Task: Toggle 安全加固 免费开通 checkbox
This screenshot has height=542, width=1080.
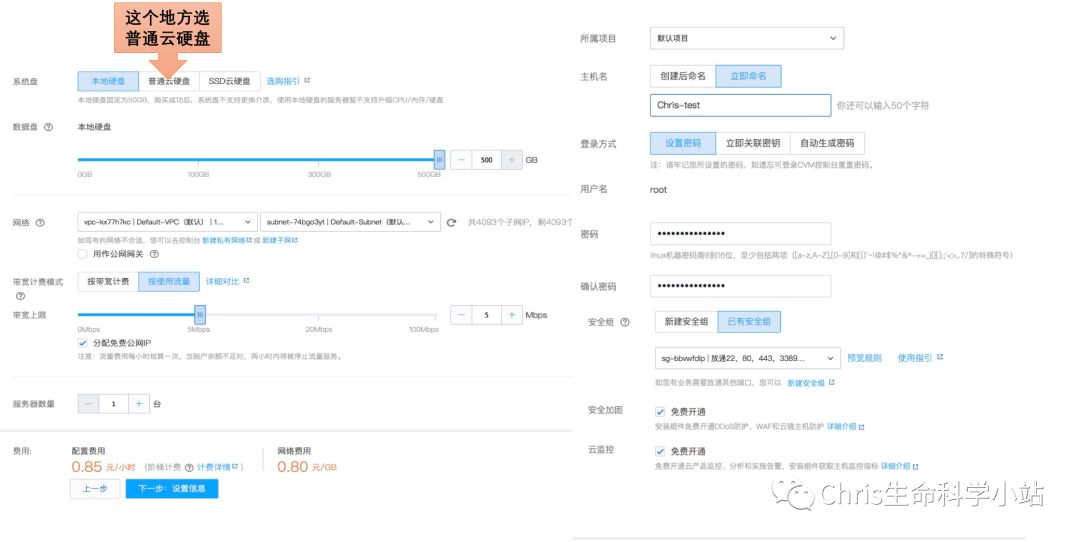Action: [x=660, y=412]
